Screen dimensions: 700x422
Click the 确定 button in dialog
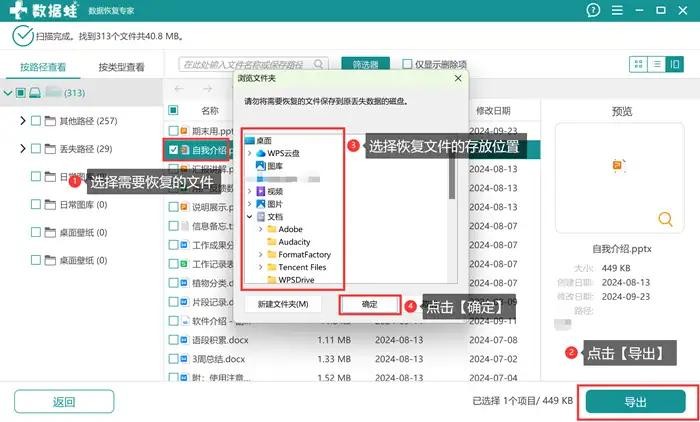[369, 303]
